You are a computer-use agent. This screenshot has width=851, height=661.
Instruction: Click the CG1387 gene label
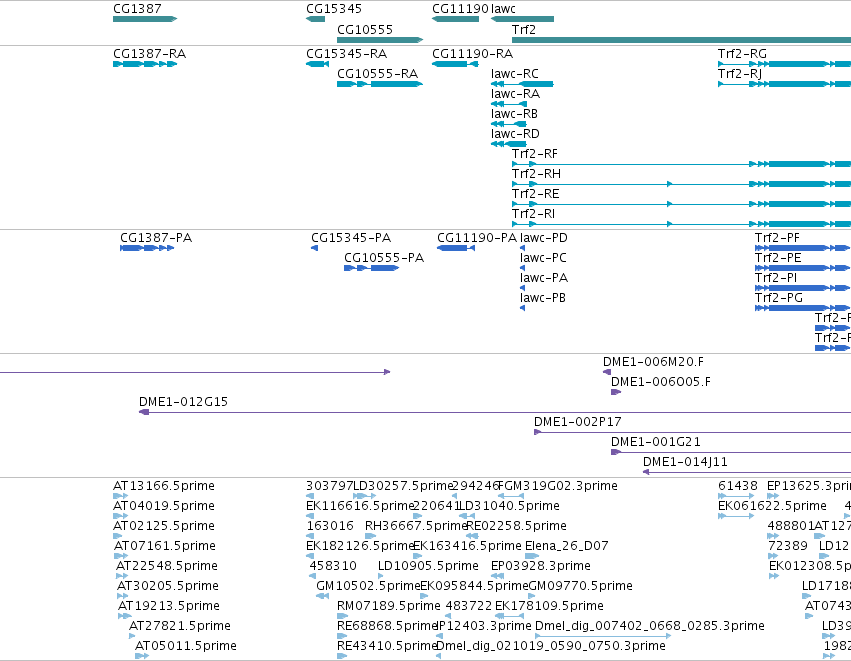(137, 9)
